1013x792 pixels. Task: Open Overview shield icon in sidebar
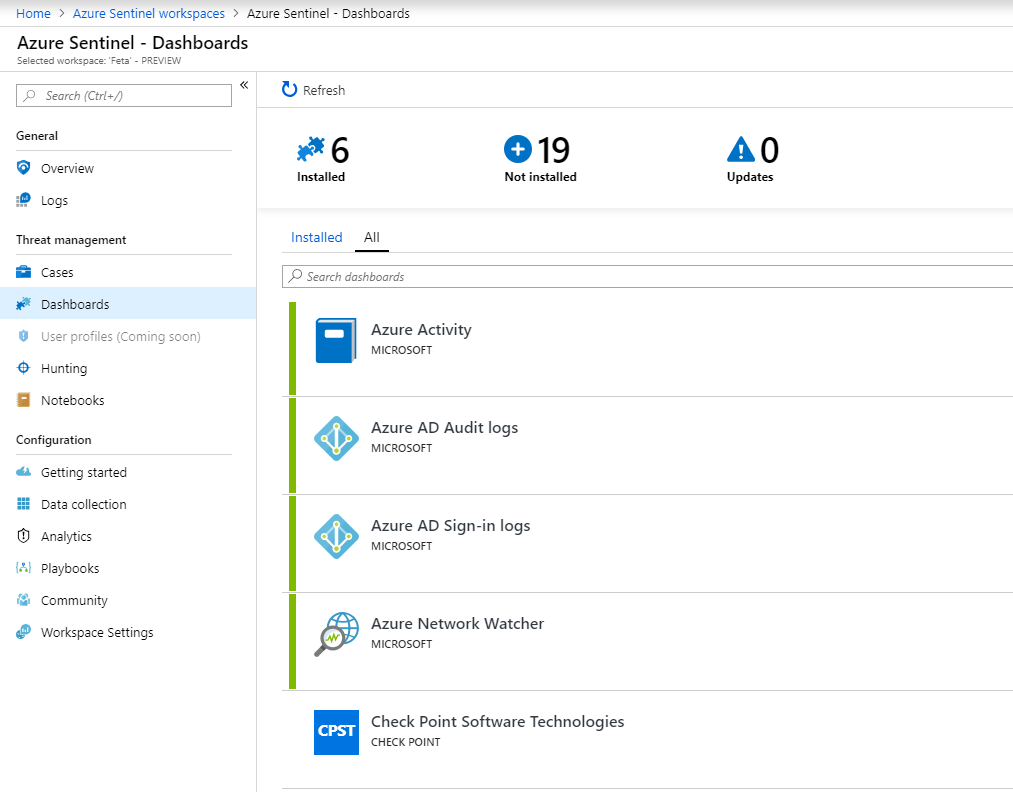click(x=24, y=168)
